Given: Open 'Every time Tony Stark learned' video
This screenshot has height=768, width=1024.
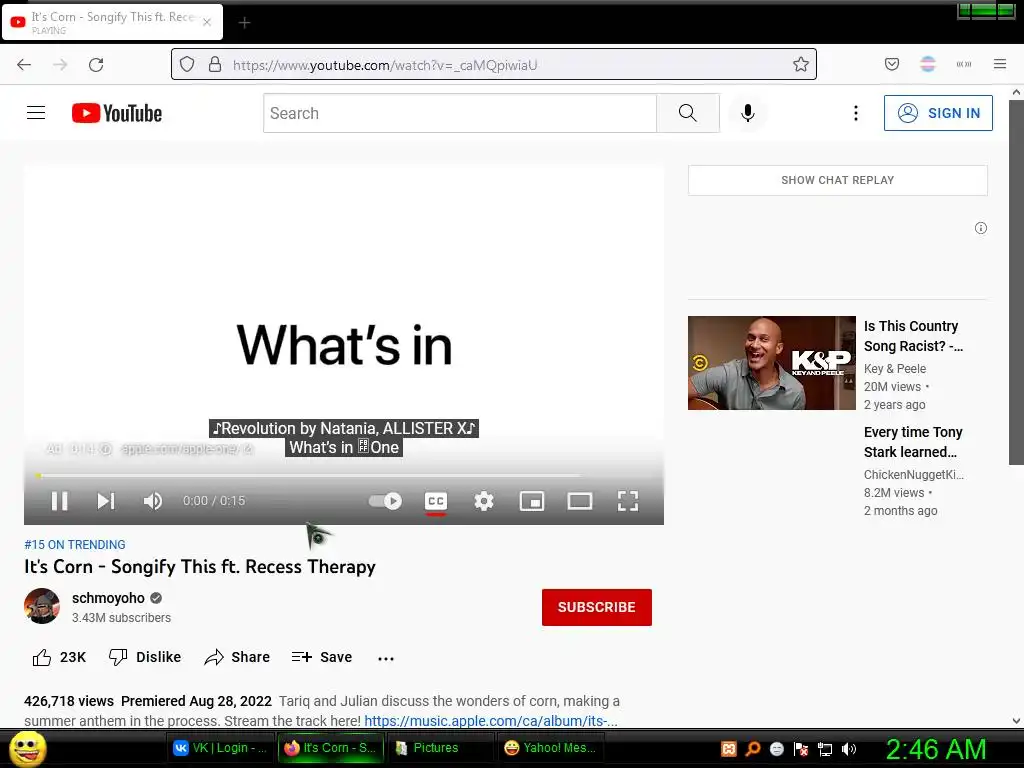Looking at the screenshot, I should [x=913, y=442].
